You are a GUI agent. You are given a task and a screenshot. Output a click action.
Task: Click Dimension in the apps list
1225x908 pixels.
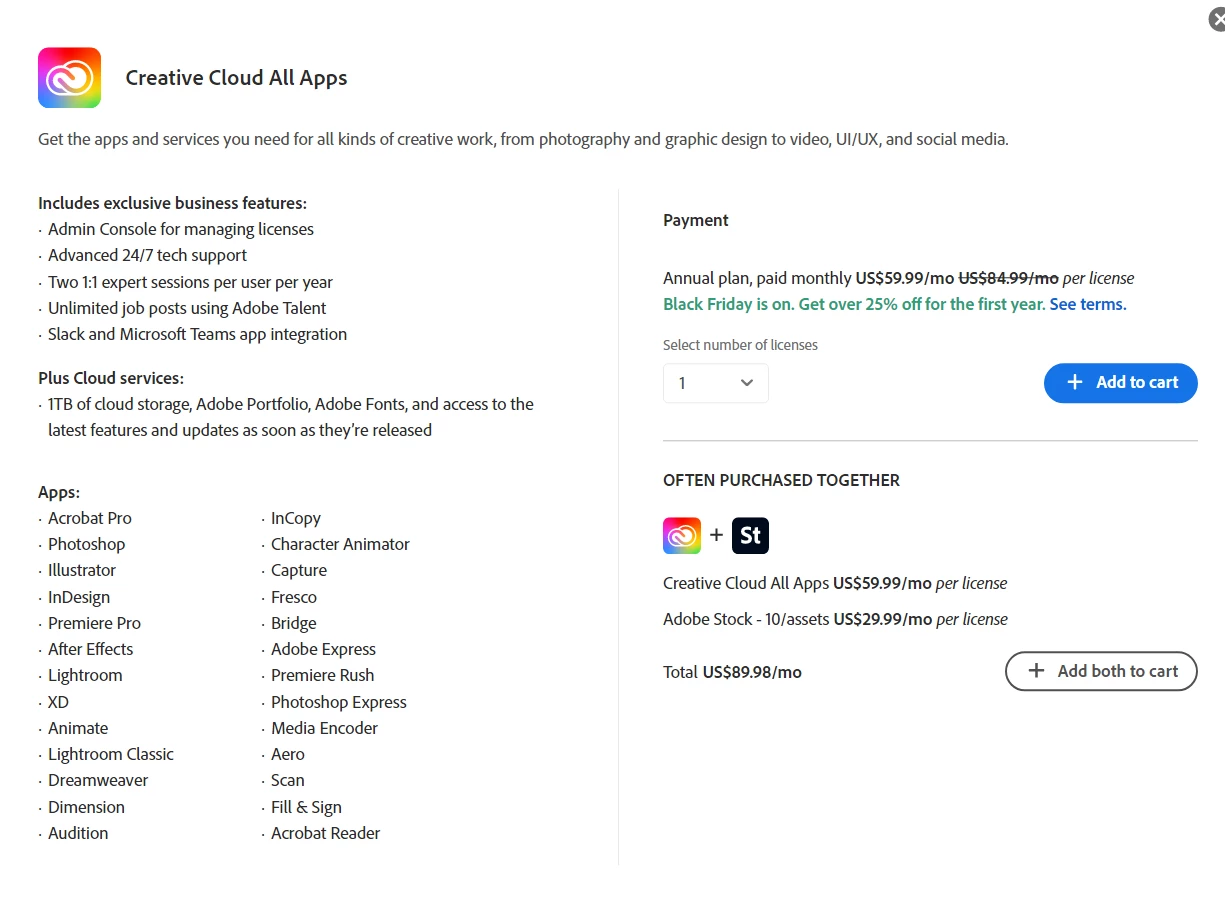coord(87,807)
